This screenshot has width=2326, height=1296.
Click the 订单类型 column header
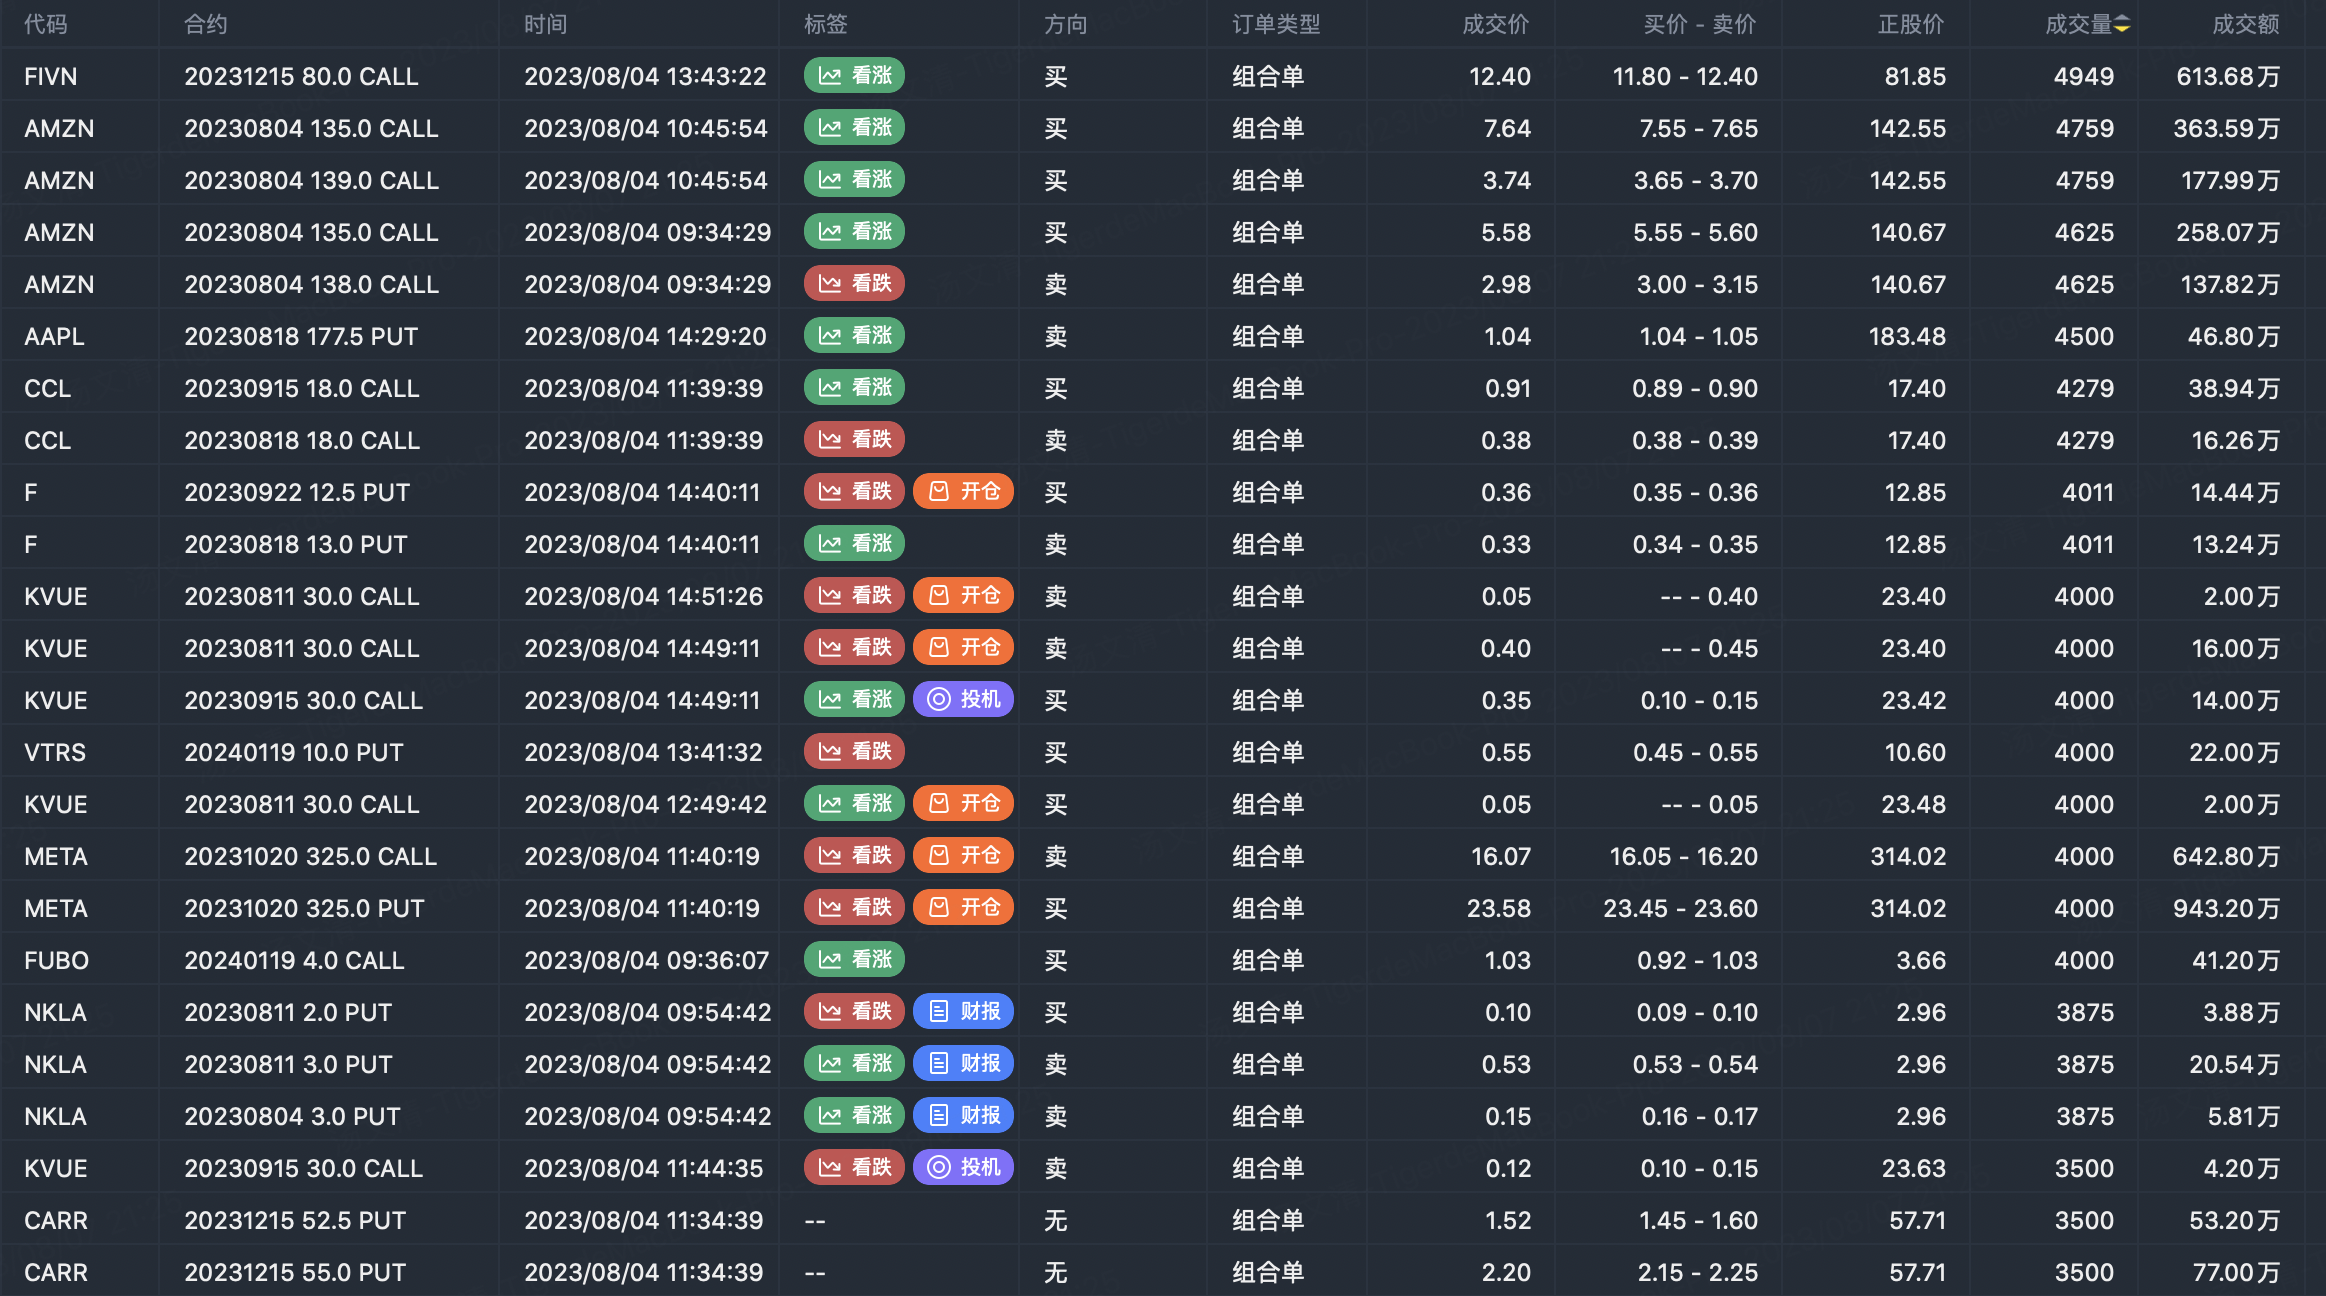coord(1275,25)
